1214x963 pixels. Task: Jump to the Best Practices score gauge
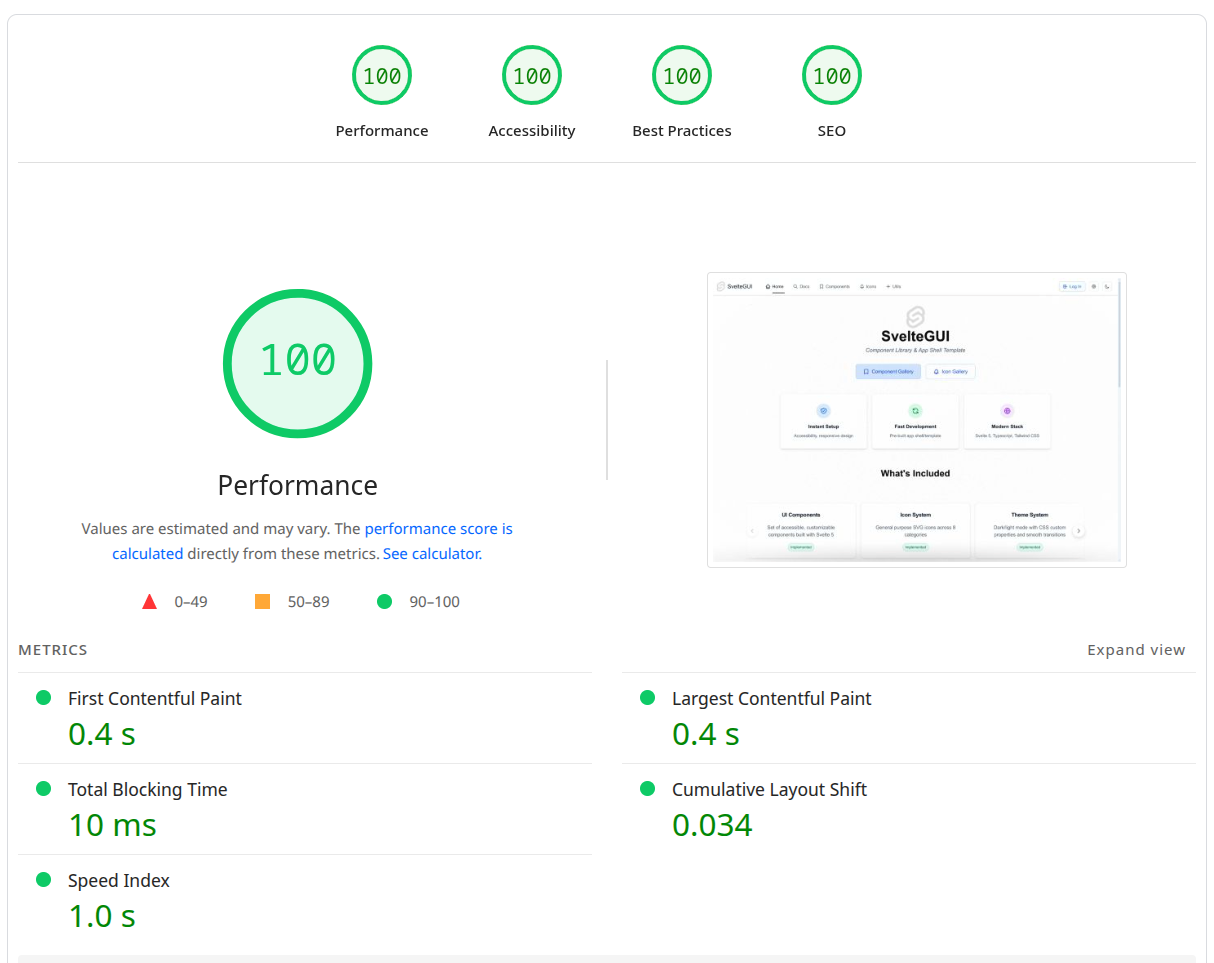click(682, 76)
